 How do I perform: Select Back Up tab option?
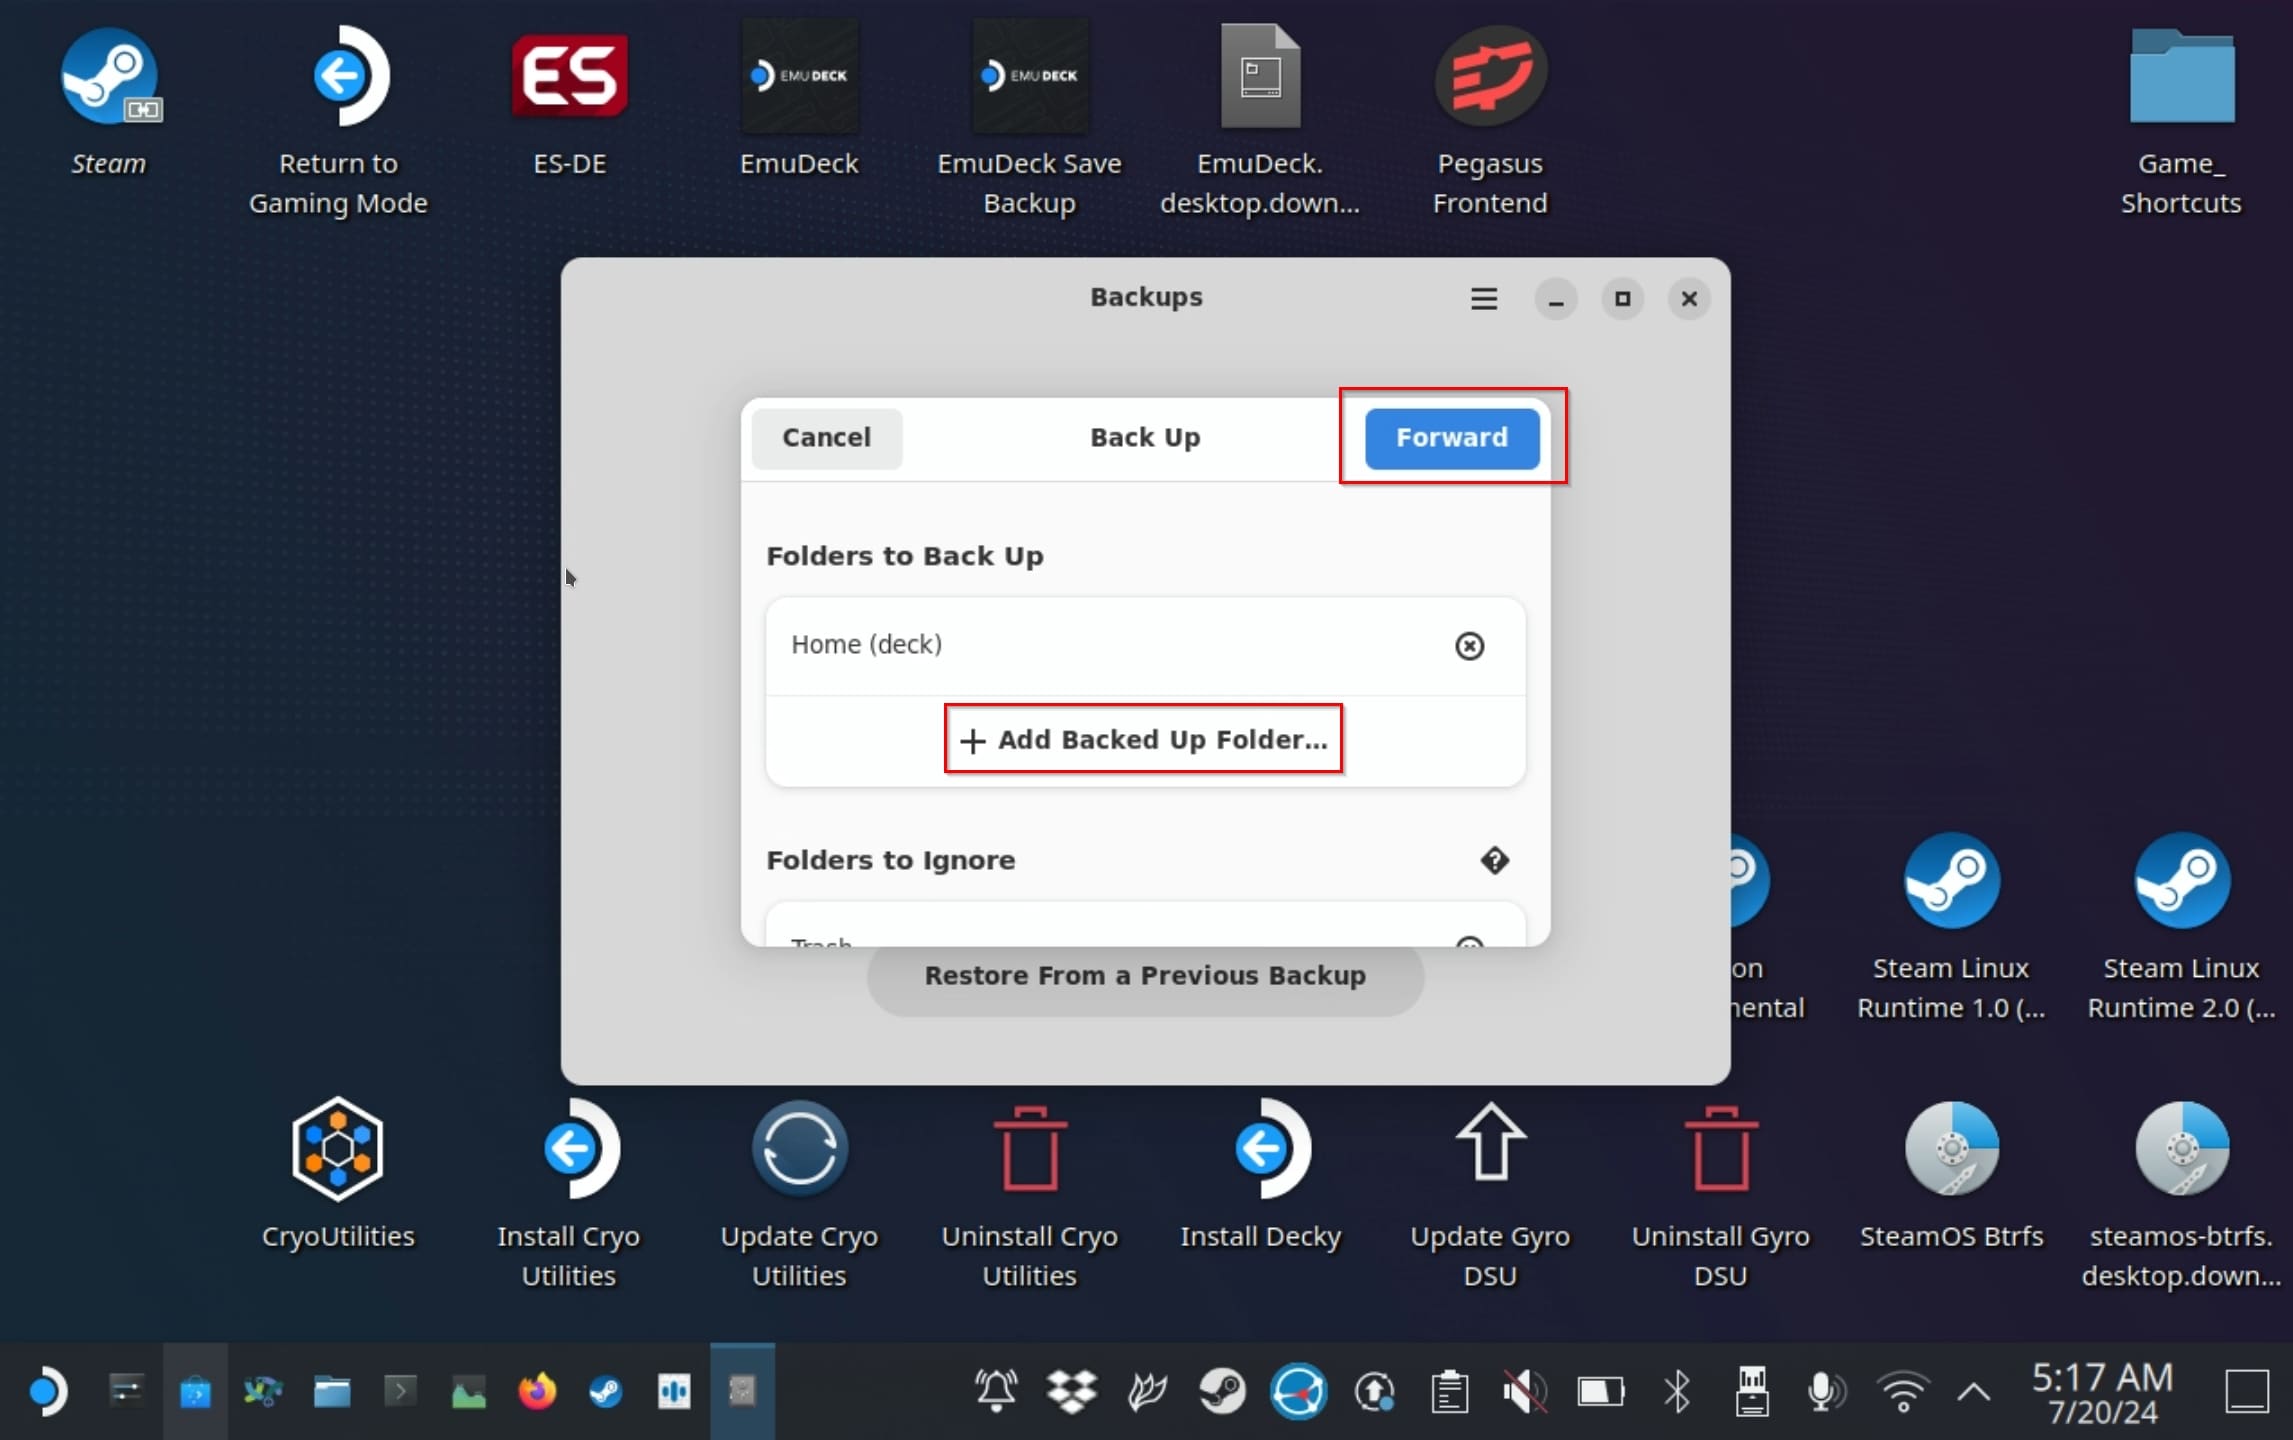point(1145,436)
